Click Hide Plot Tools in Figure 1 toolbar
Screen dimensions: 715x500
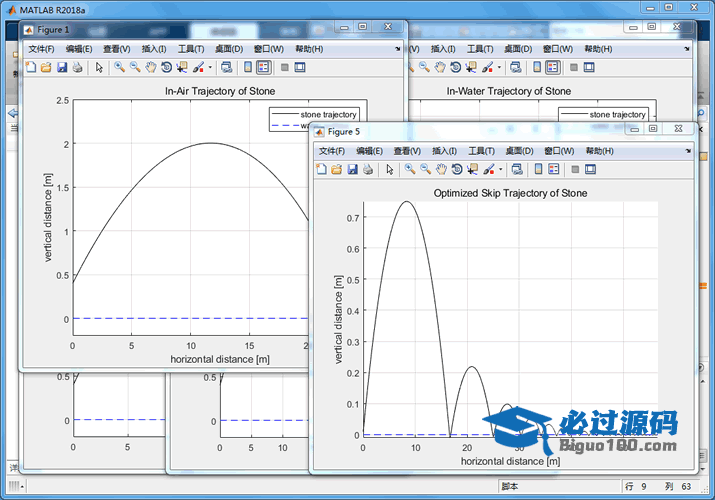(285, 67)
